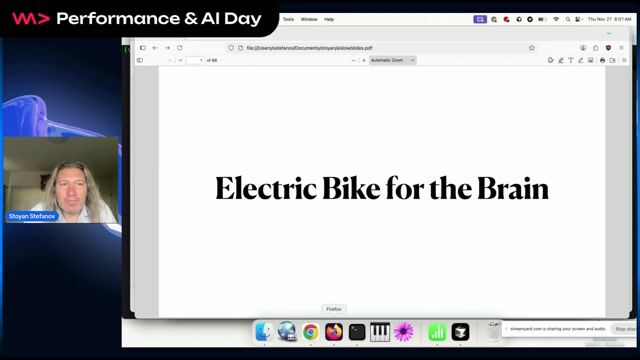Open Spotlight search in menu bar
Image resolution: width=640 pixels, height=360 pixels.
tap(568, 19)
